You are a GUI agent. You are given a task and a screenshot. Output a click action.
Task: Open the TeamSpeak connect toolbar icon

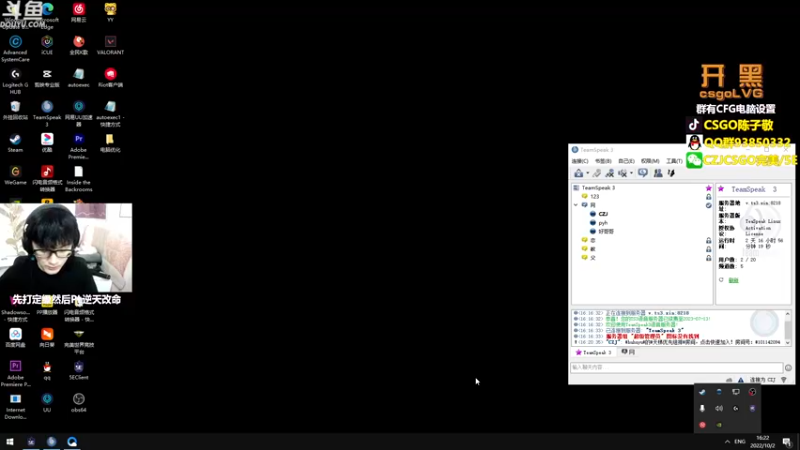coord(578,173)
